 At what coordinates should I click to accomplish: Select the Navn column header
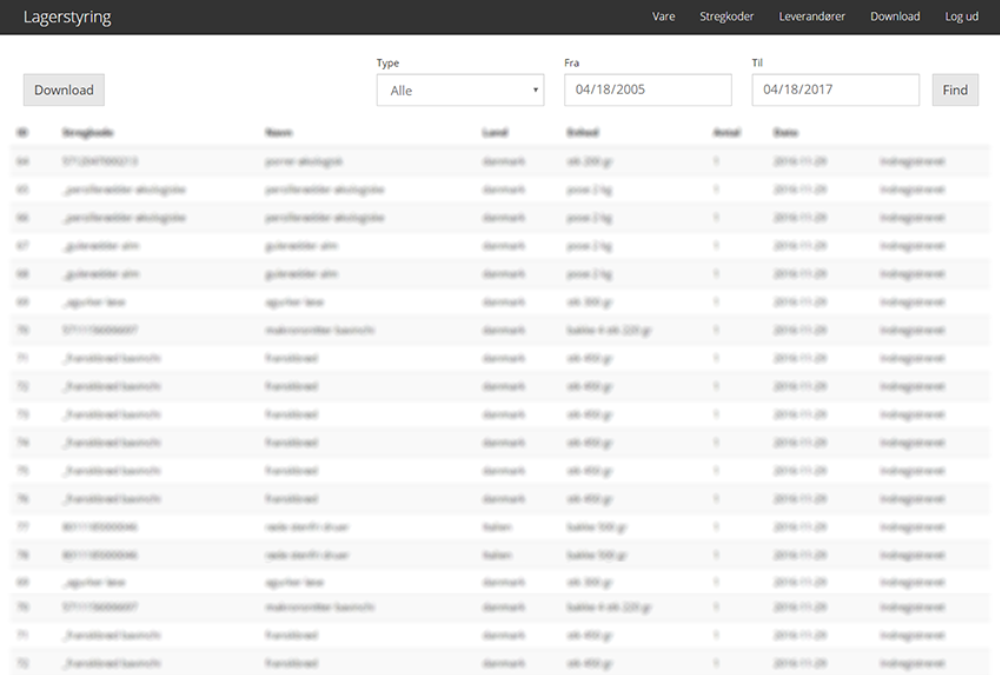[279, 132]
